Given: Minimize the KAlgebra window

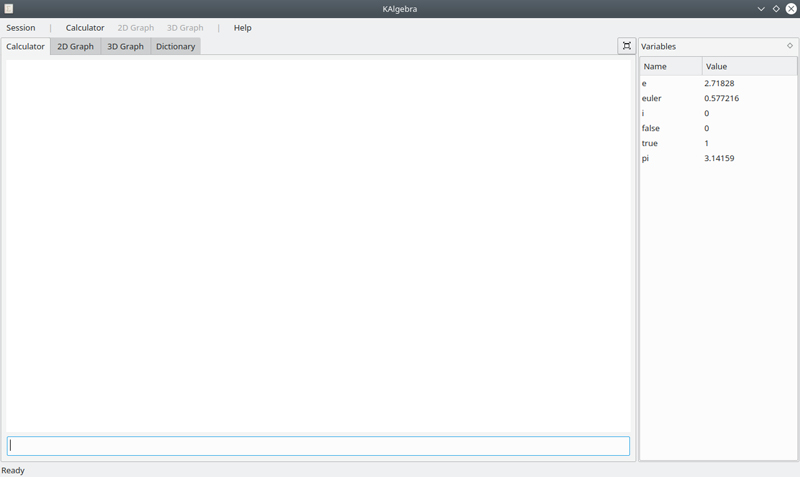Looking at the screenshot, I should 761,9.
